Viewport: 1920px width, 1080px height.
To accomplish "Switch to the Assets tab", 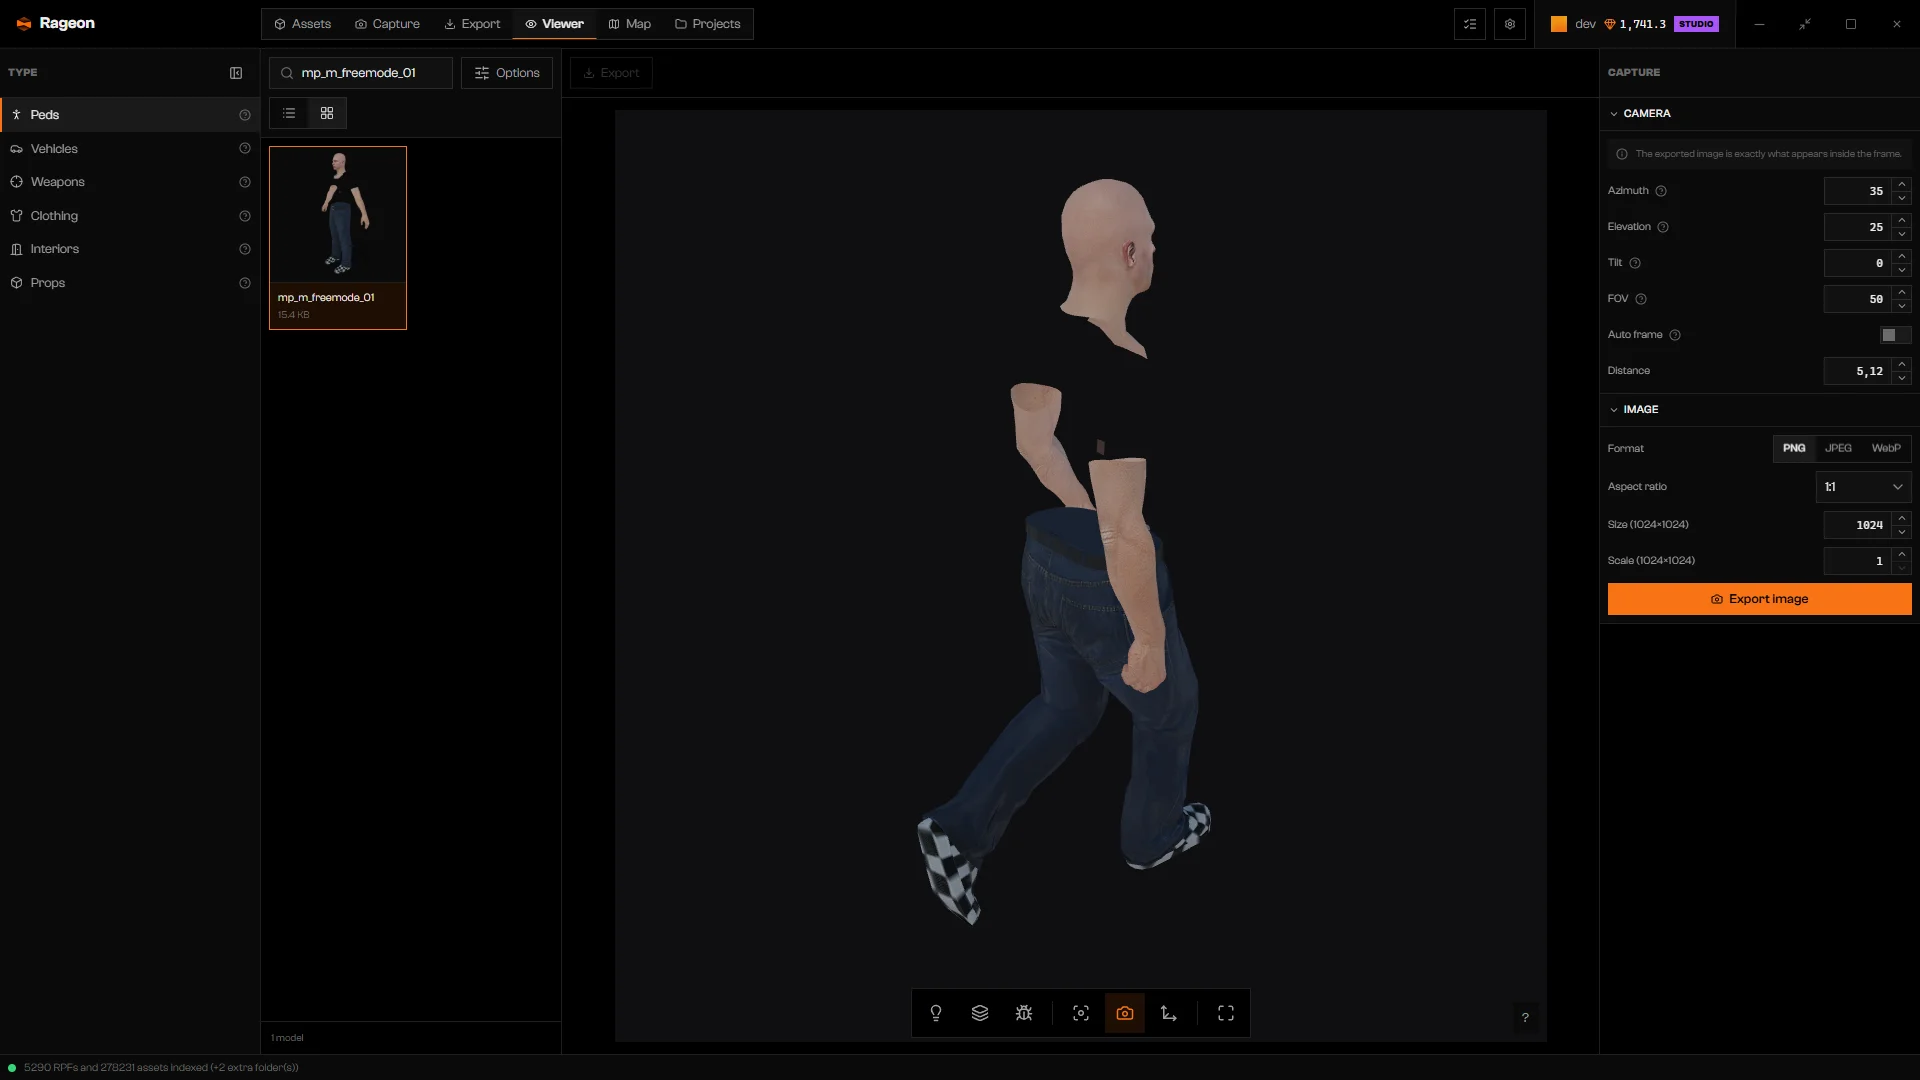I will 302,24.
